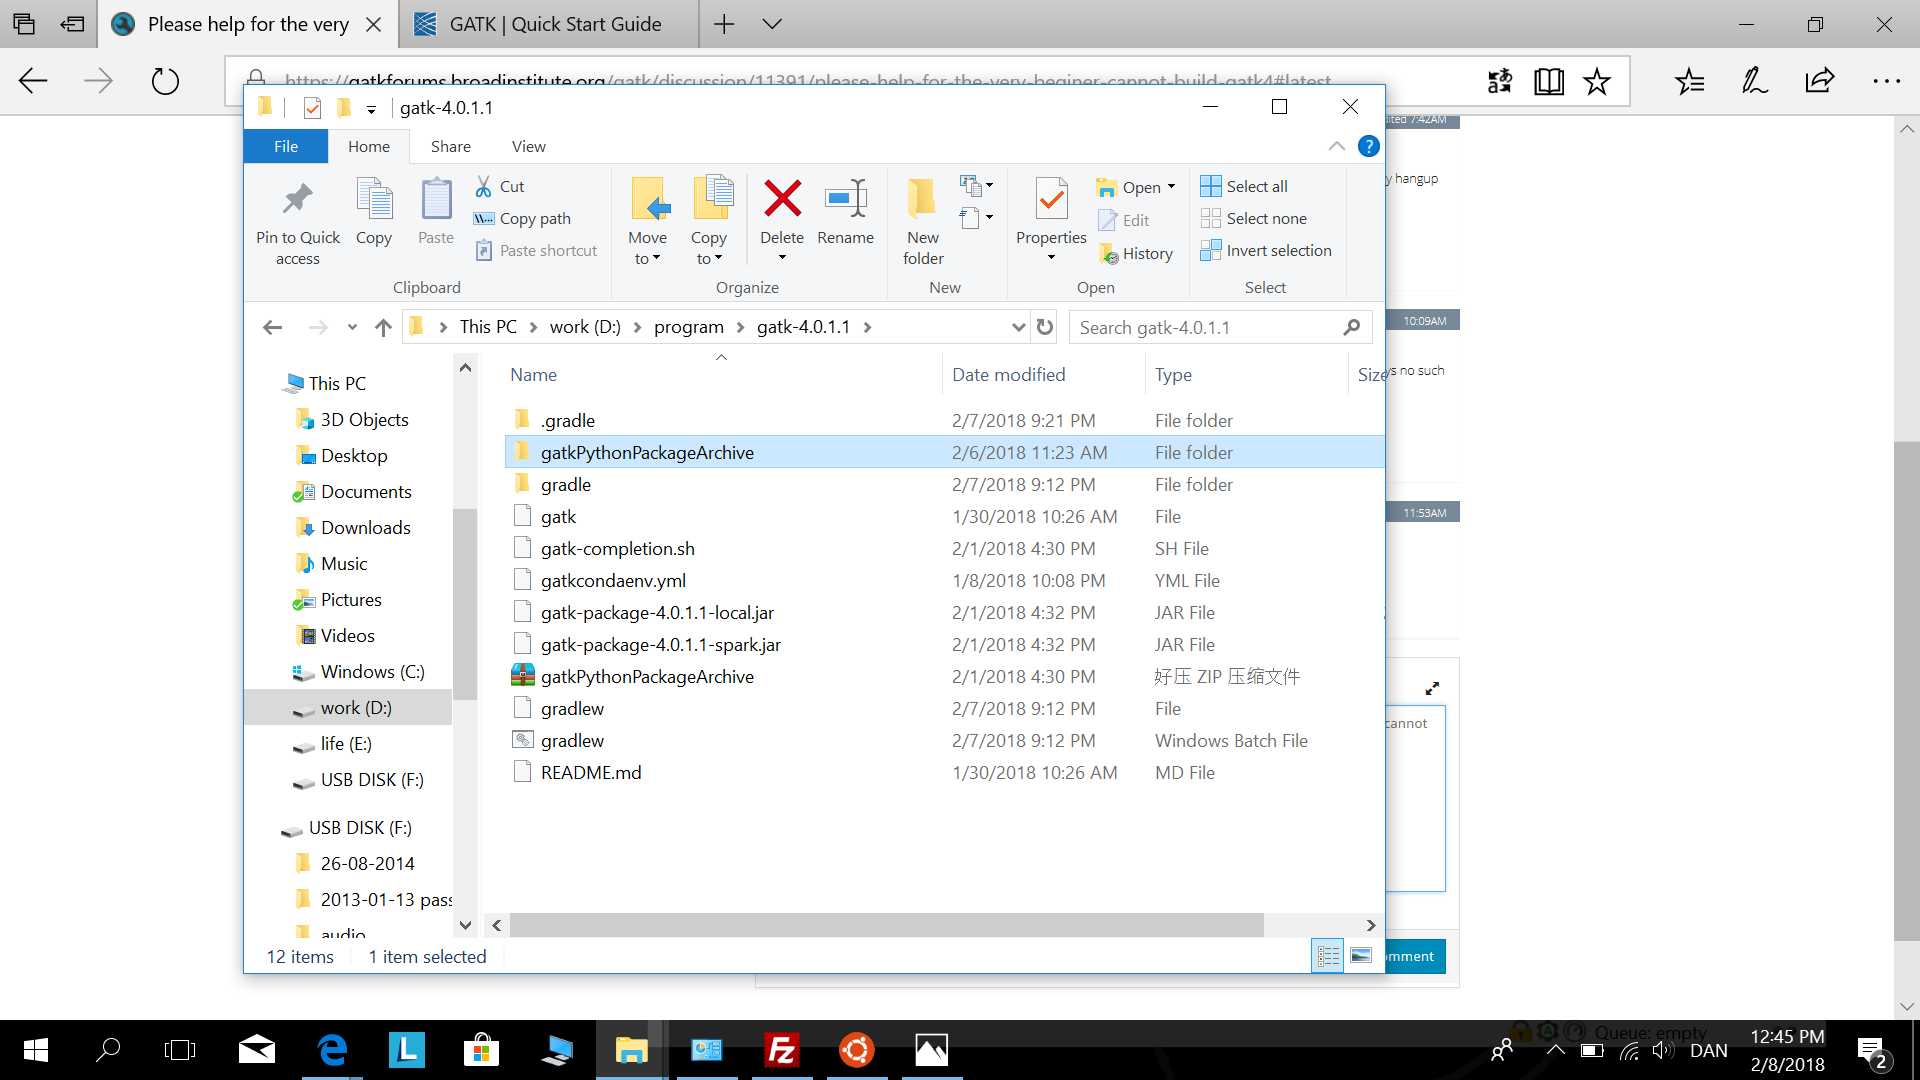The image size is (1920, 1080).
Task: Sort by Date modified column
Action: (x=1042, y=375)
